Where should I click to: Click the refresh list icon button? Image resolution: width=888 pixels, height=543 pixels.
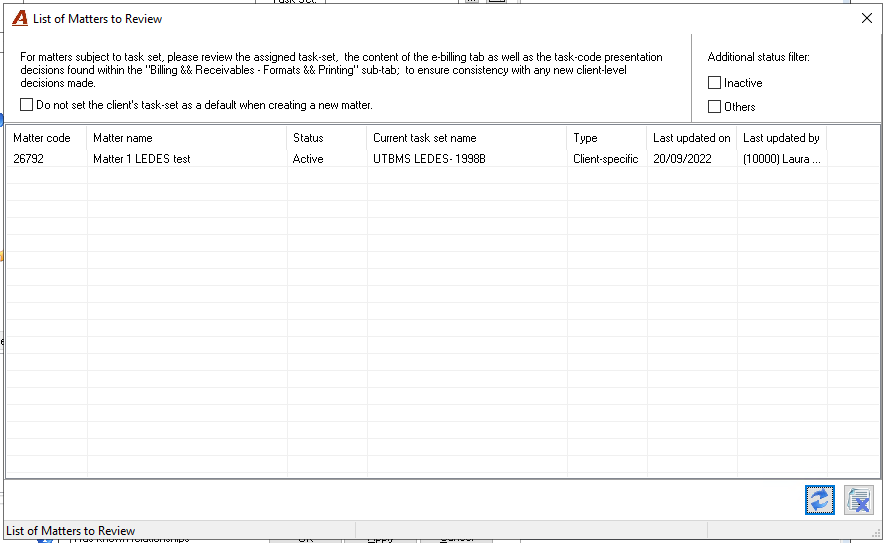[x=819, y=501]
